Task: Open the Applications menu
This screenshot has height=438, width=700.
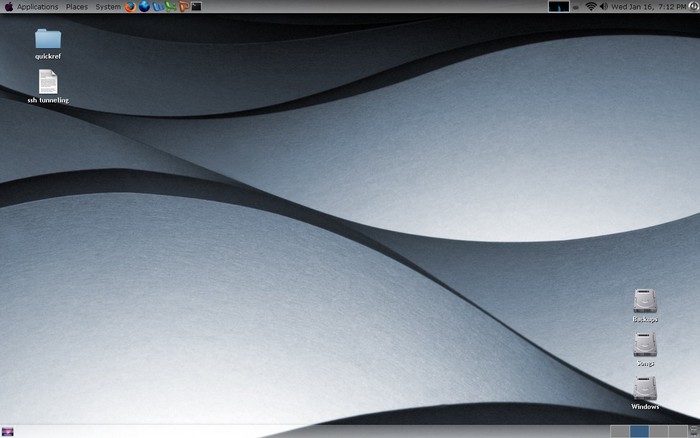Action: [x=37, y=7]
